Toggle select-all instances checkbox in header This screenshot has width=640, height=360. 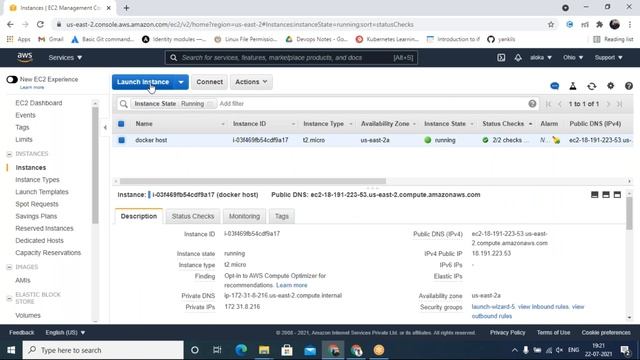click(121, 124)
